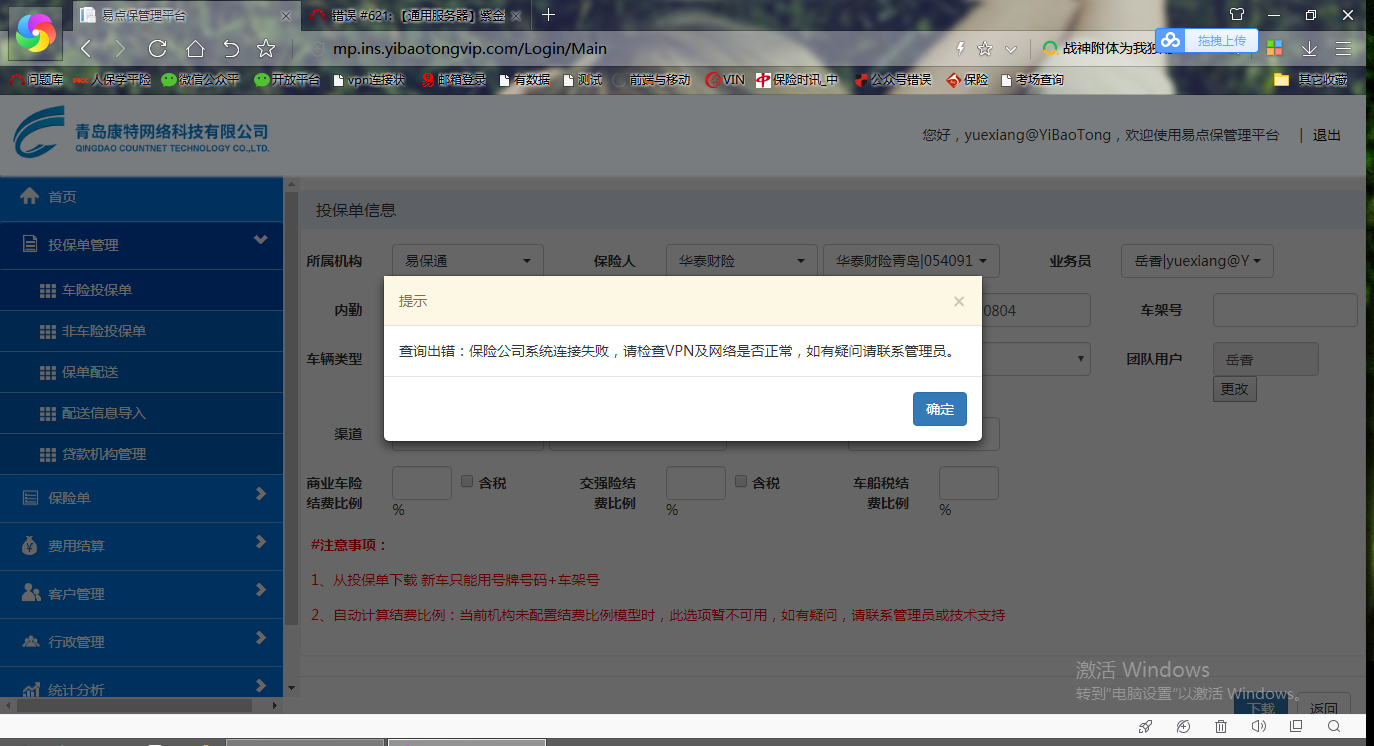Switch to the 错误 #621 tab
The image size is (1374, 746).
point(415,15)
